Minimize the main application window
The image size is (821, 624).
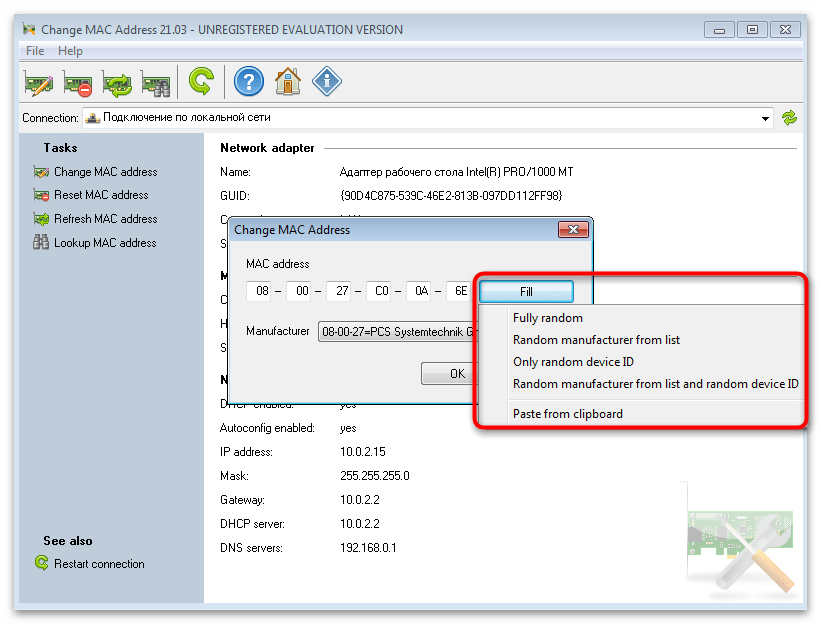point(719,30)
